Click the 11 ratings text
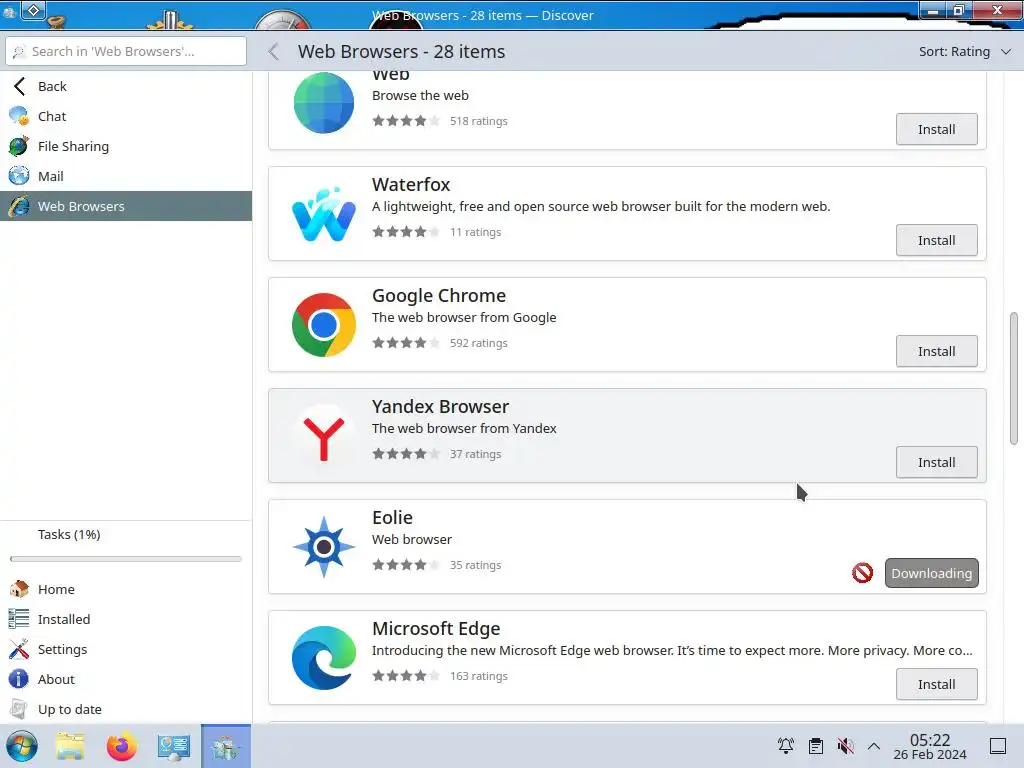This screenshot has height=768, width=1024. pyautogui.click(x=475, y=232)
